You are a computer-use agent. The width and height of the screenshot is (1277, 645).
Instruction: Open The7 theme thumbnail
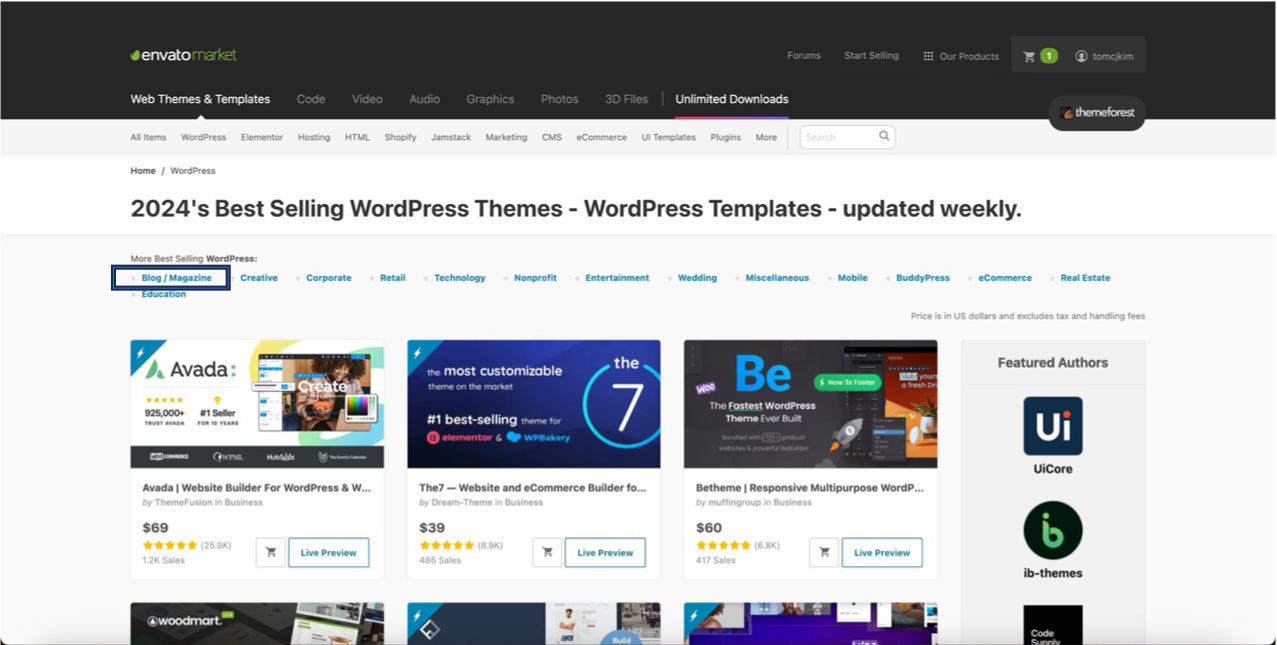(x=534, y=404)
